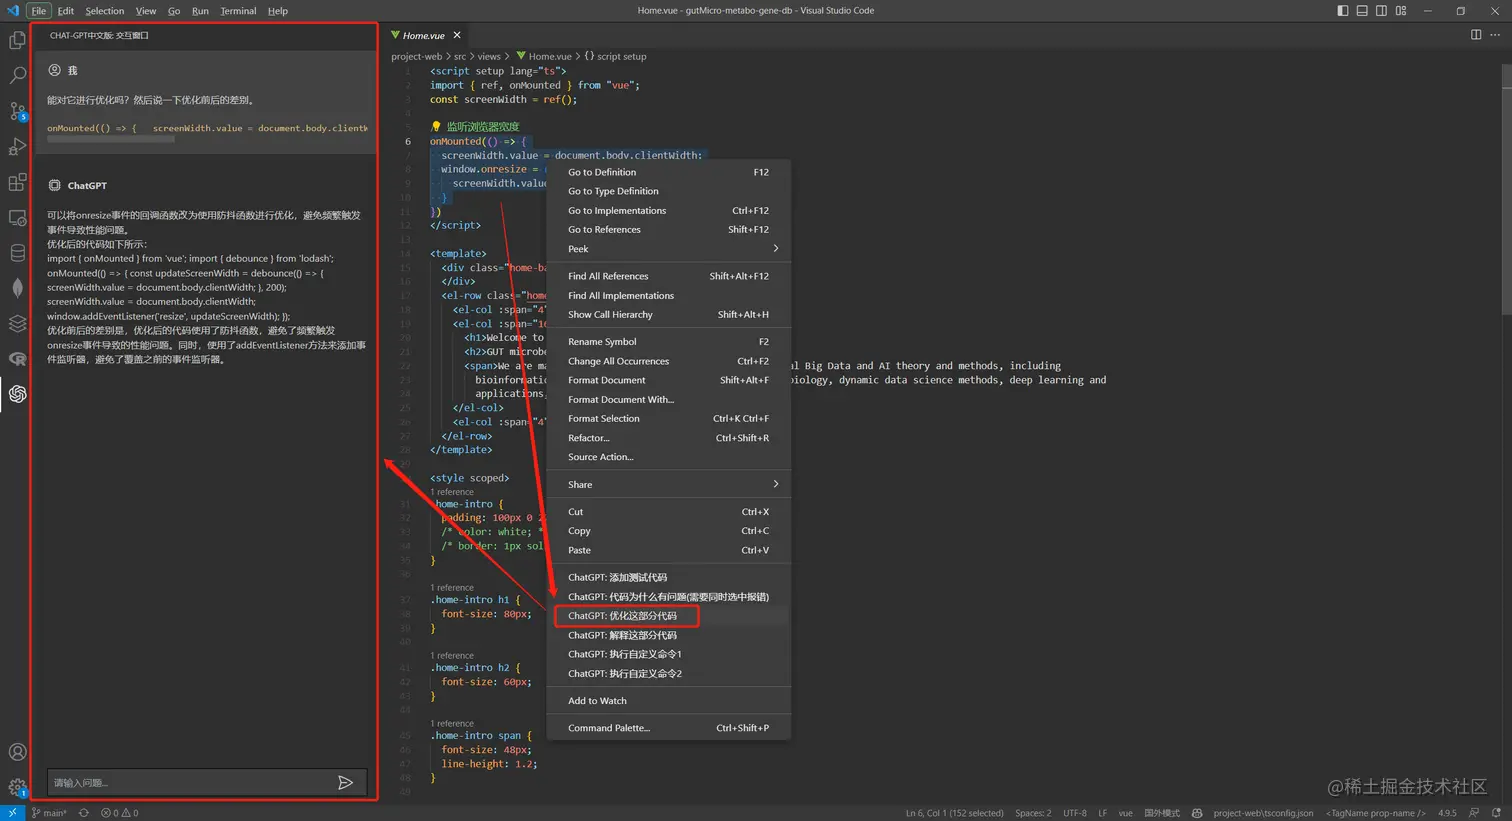This screenshot has width=1512, height=821.
Task: Click the horizontal scrollbar under the onMounted snippet
Action: pyautogui.click(x=111, y=139)
